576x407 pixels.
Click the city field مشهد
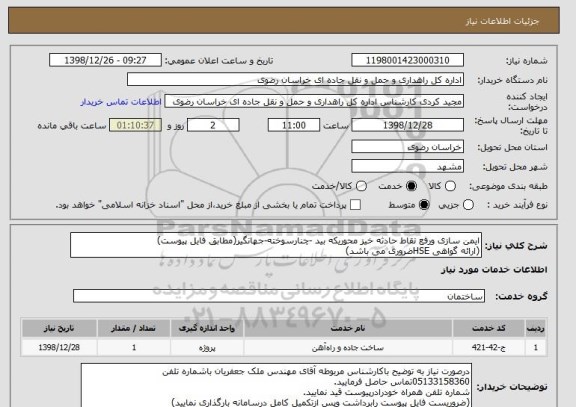tap(407, 167)
